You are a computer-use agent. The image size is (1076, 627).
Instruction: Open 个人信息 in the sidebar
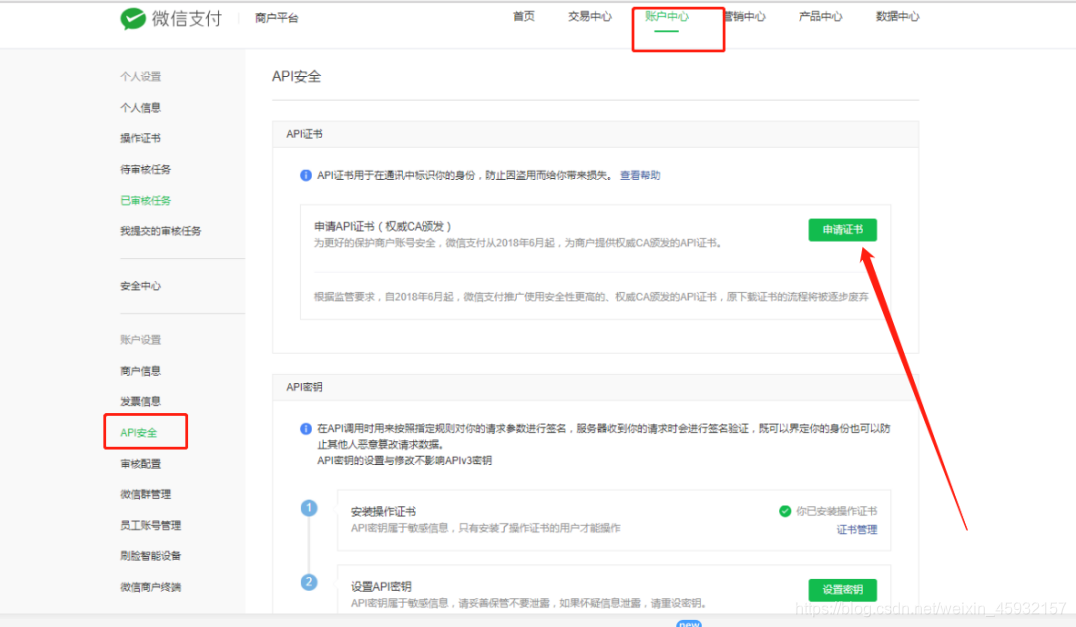[141, 108]
